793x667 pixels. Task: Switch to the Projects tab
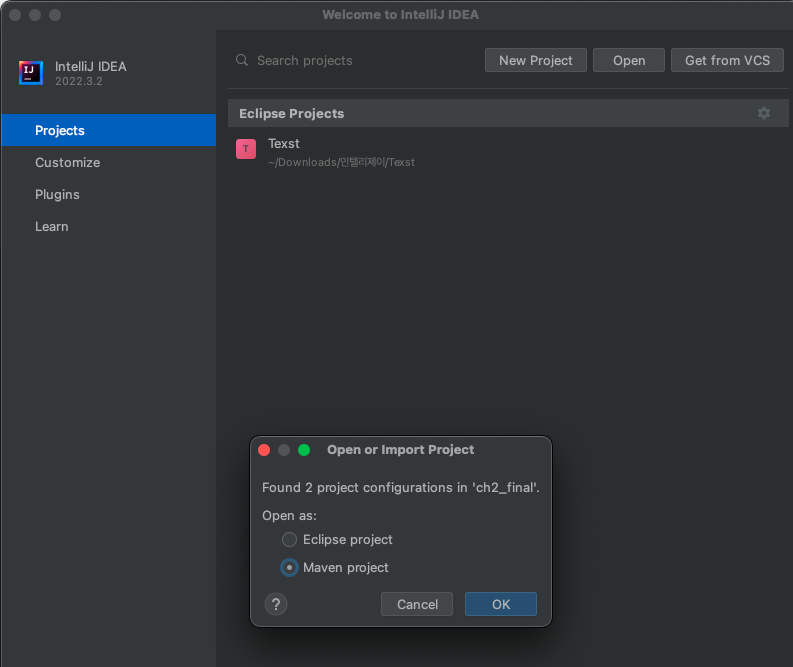pyautogui.click(x=109, y=130)
